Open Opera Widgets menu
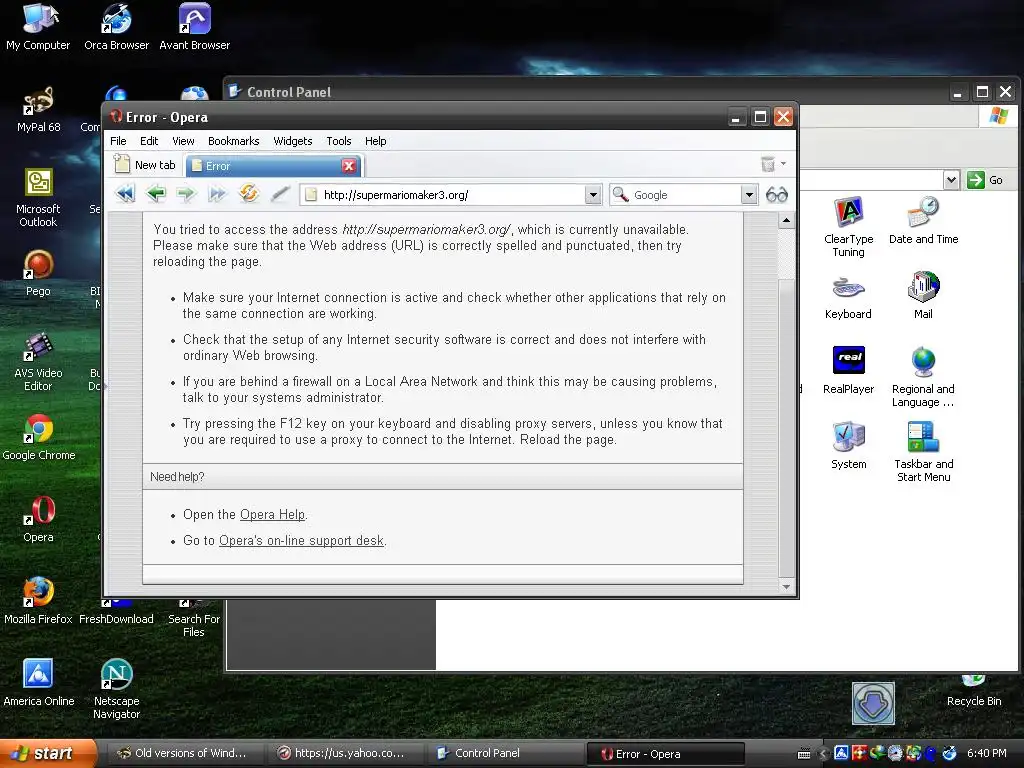Image resolution: width=1024 pixels, height=768 pixels. [x=293, y=141]
